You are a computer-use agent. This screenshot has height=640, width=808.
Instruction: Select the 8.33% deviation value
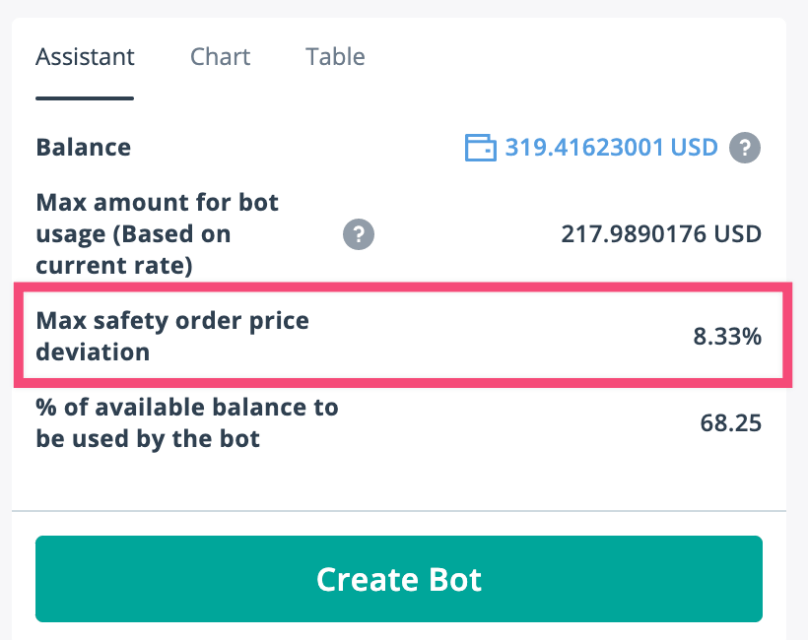[x=729, y=337]
